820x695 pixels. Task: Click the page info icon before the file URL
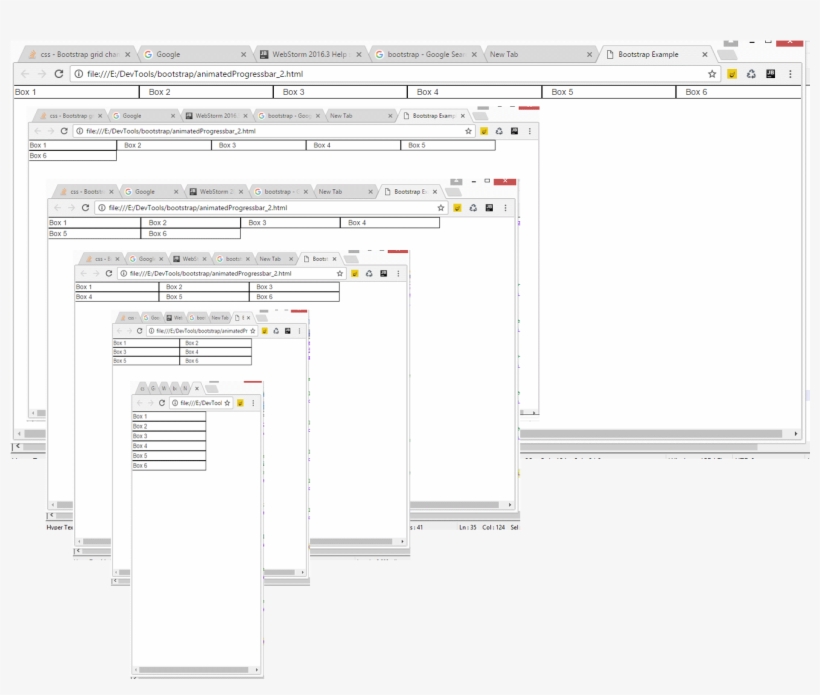coord(77,72)
